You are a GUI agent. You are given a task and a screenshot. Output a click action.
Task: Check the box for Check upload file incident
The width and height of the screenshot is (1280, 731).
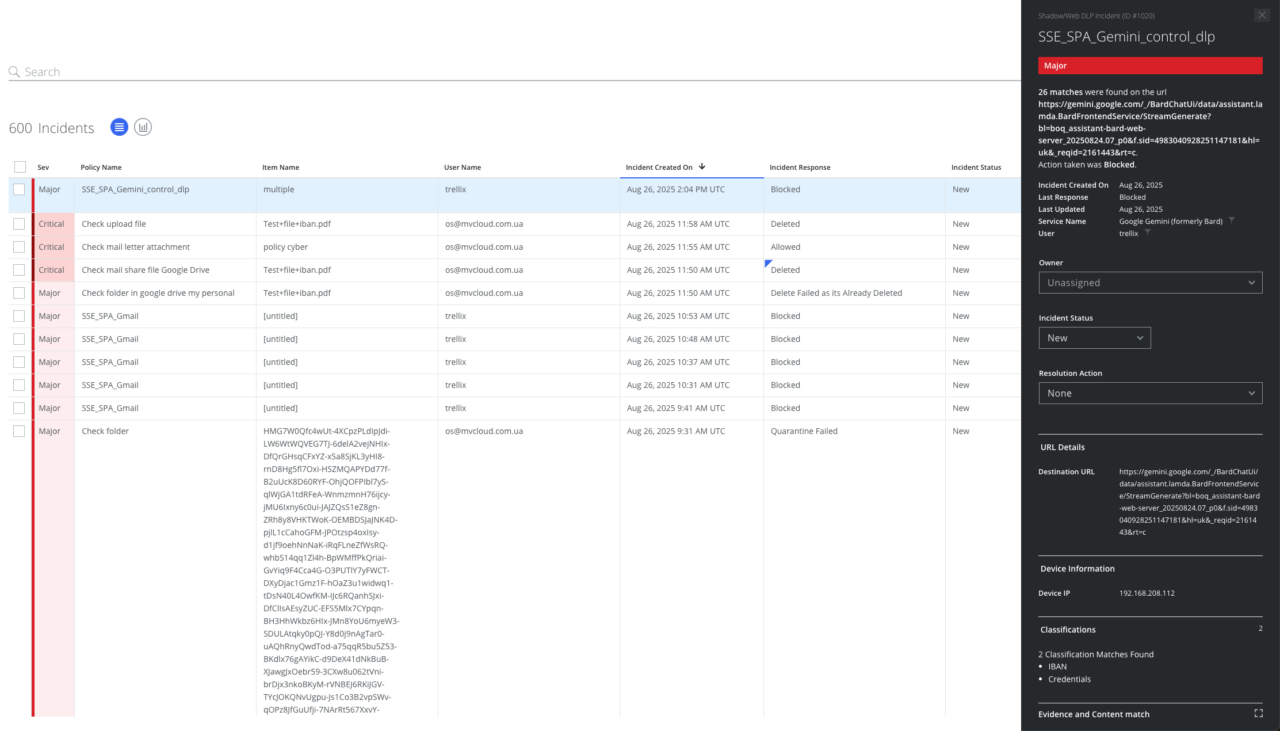[20, 224]
